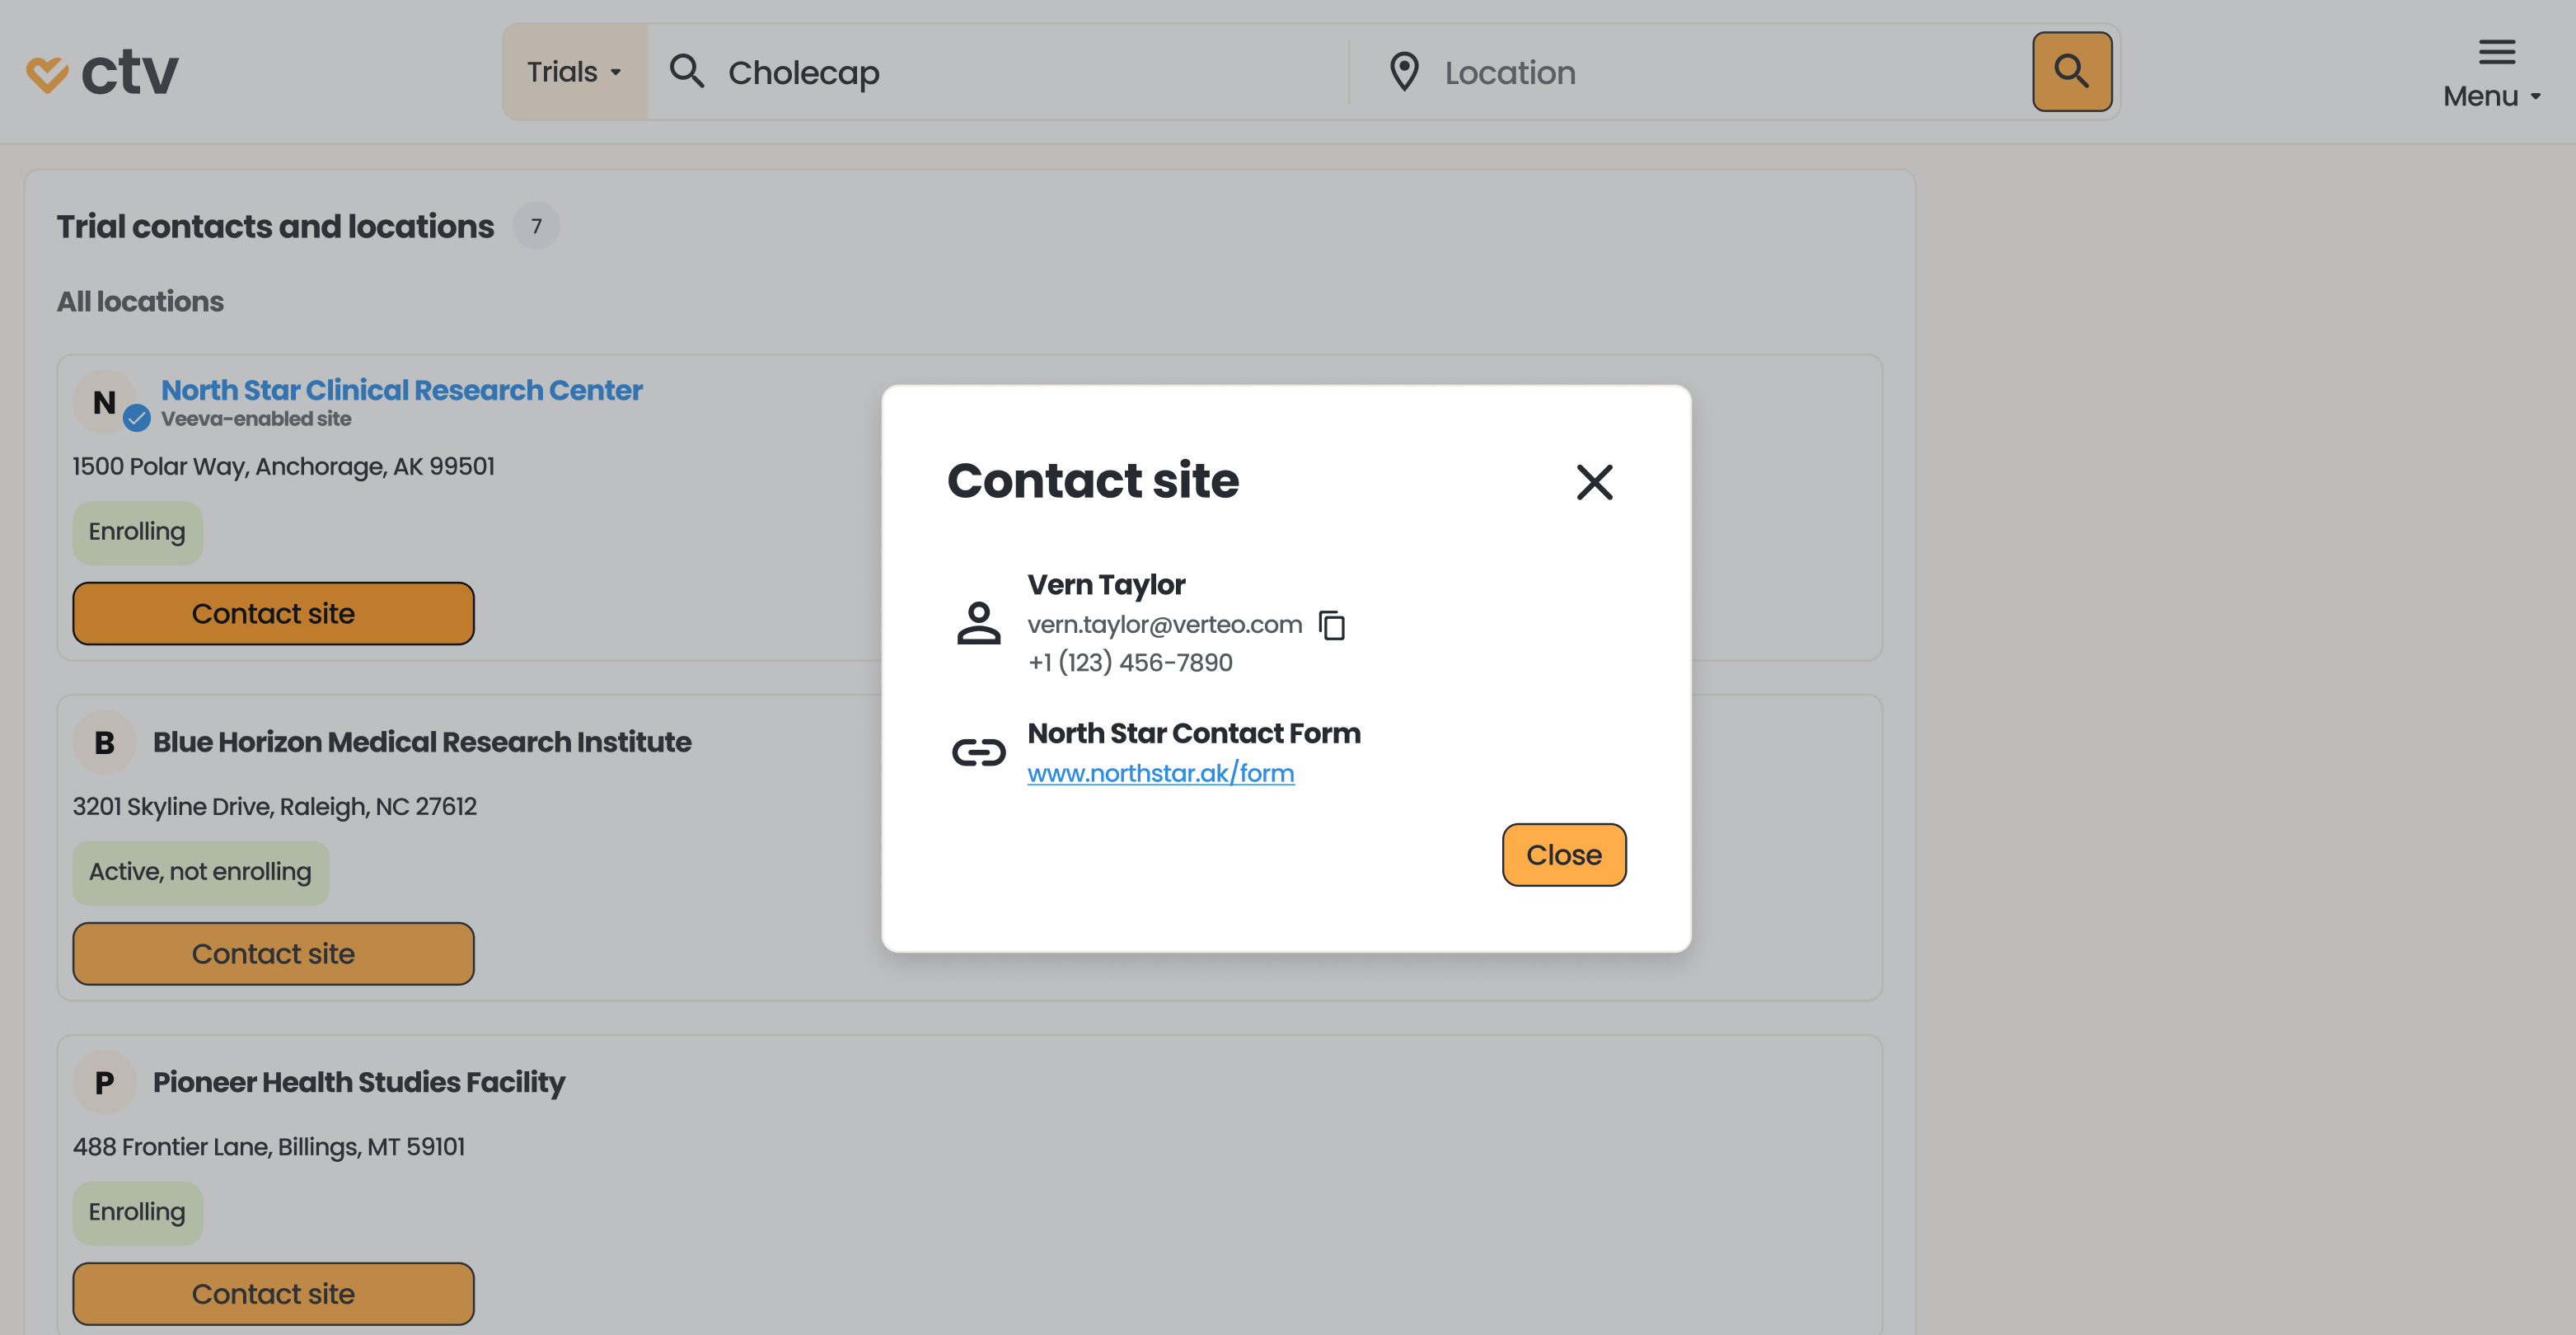Click the orange search submit button
Screen dimensions: 2576x1335
(x=2071, y=72)
